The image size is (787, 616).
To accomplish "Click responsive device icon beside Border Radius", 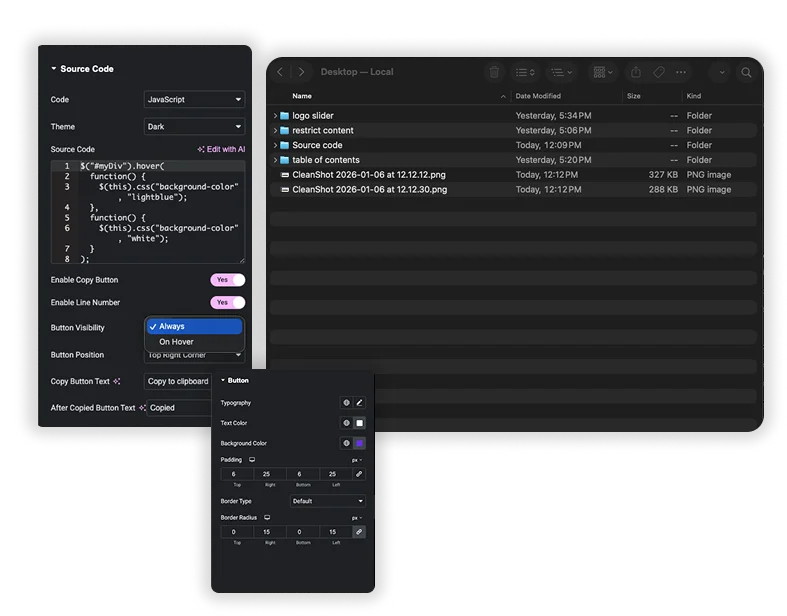I will pos(267,518).
